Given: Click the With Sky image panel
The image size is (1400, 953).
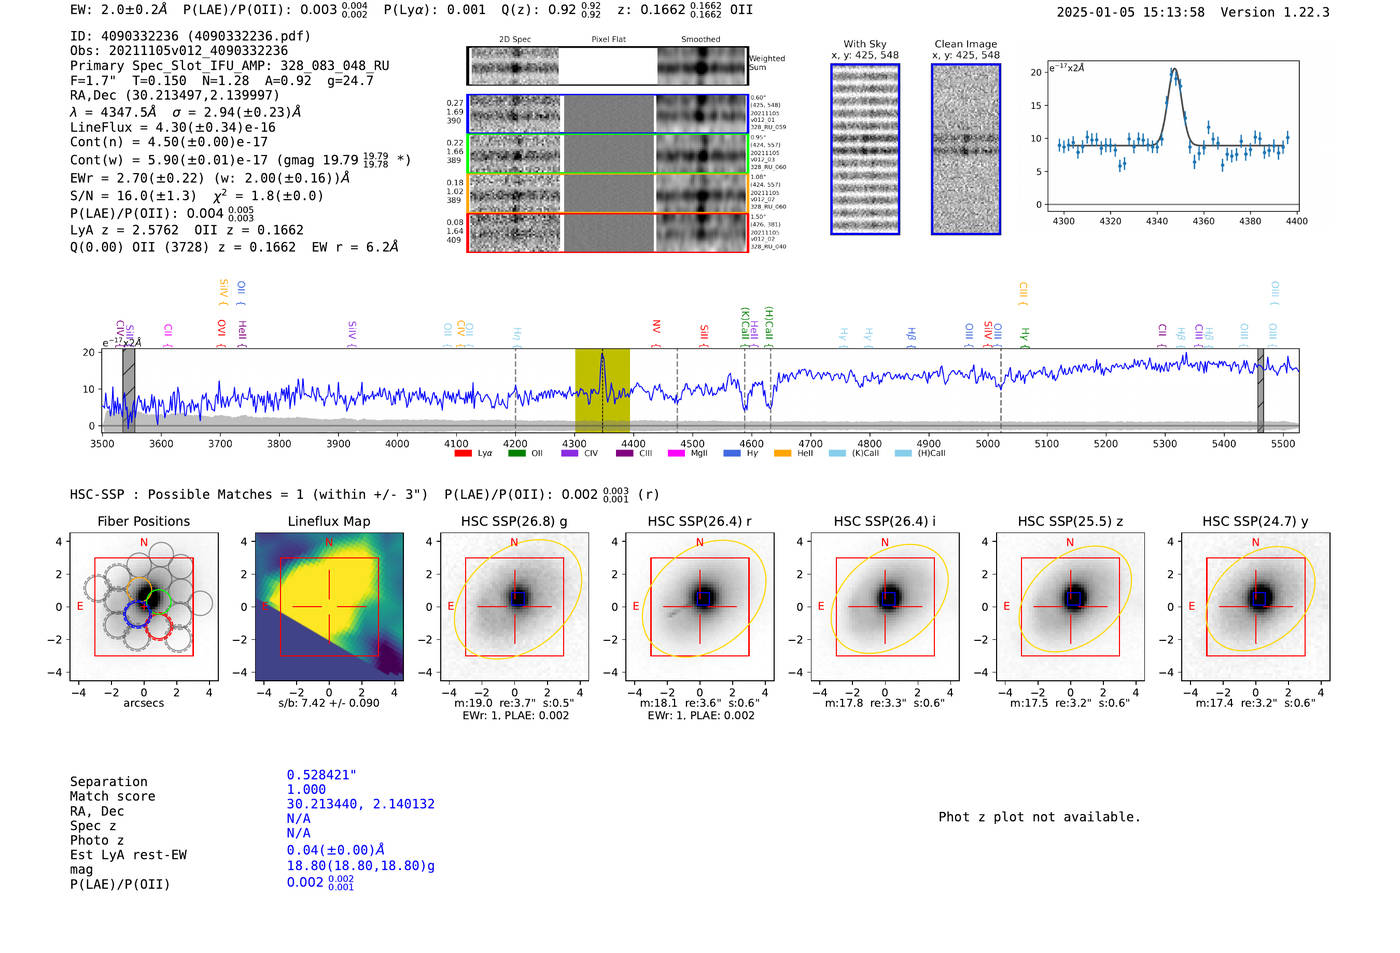Looking at the screenshot, I should pos(865,149).
